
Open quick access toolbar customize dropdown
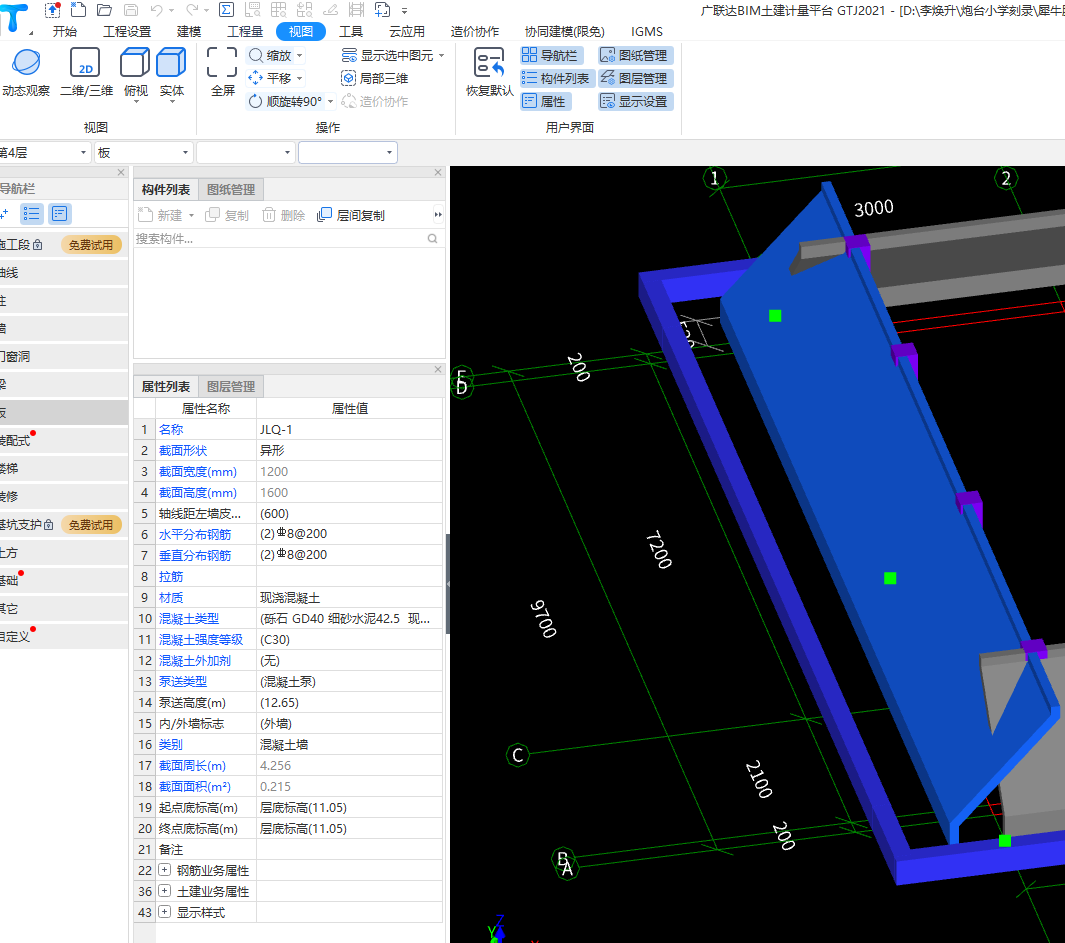[404, 11]
